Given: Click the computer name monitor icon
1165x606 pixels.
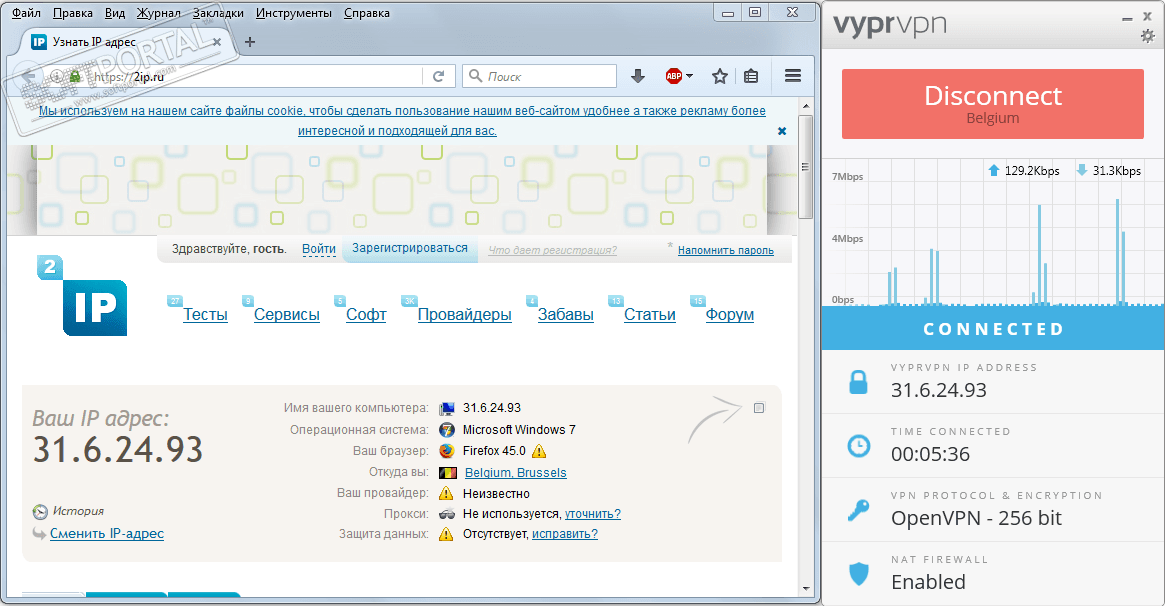Looking at the screenshot, I should tap(447, 408).
